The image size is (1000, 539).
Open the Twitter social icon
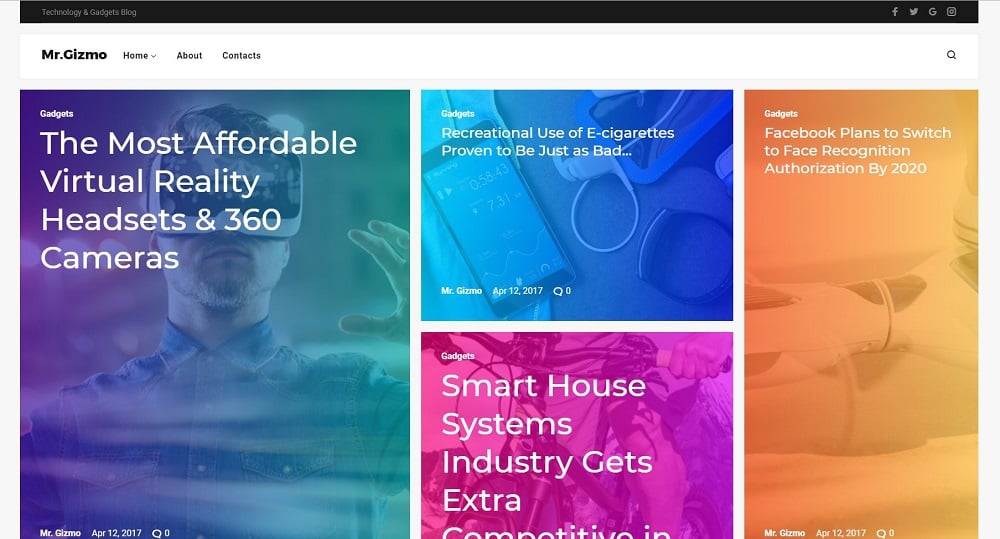(914, 11)
